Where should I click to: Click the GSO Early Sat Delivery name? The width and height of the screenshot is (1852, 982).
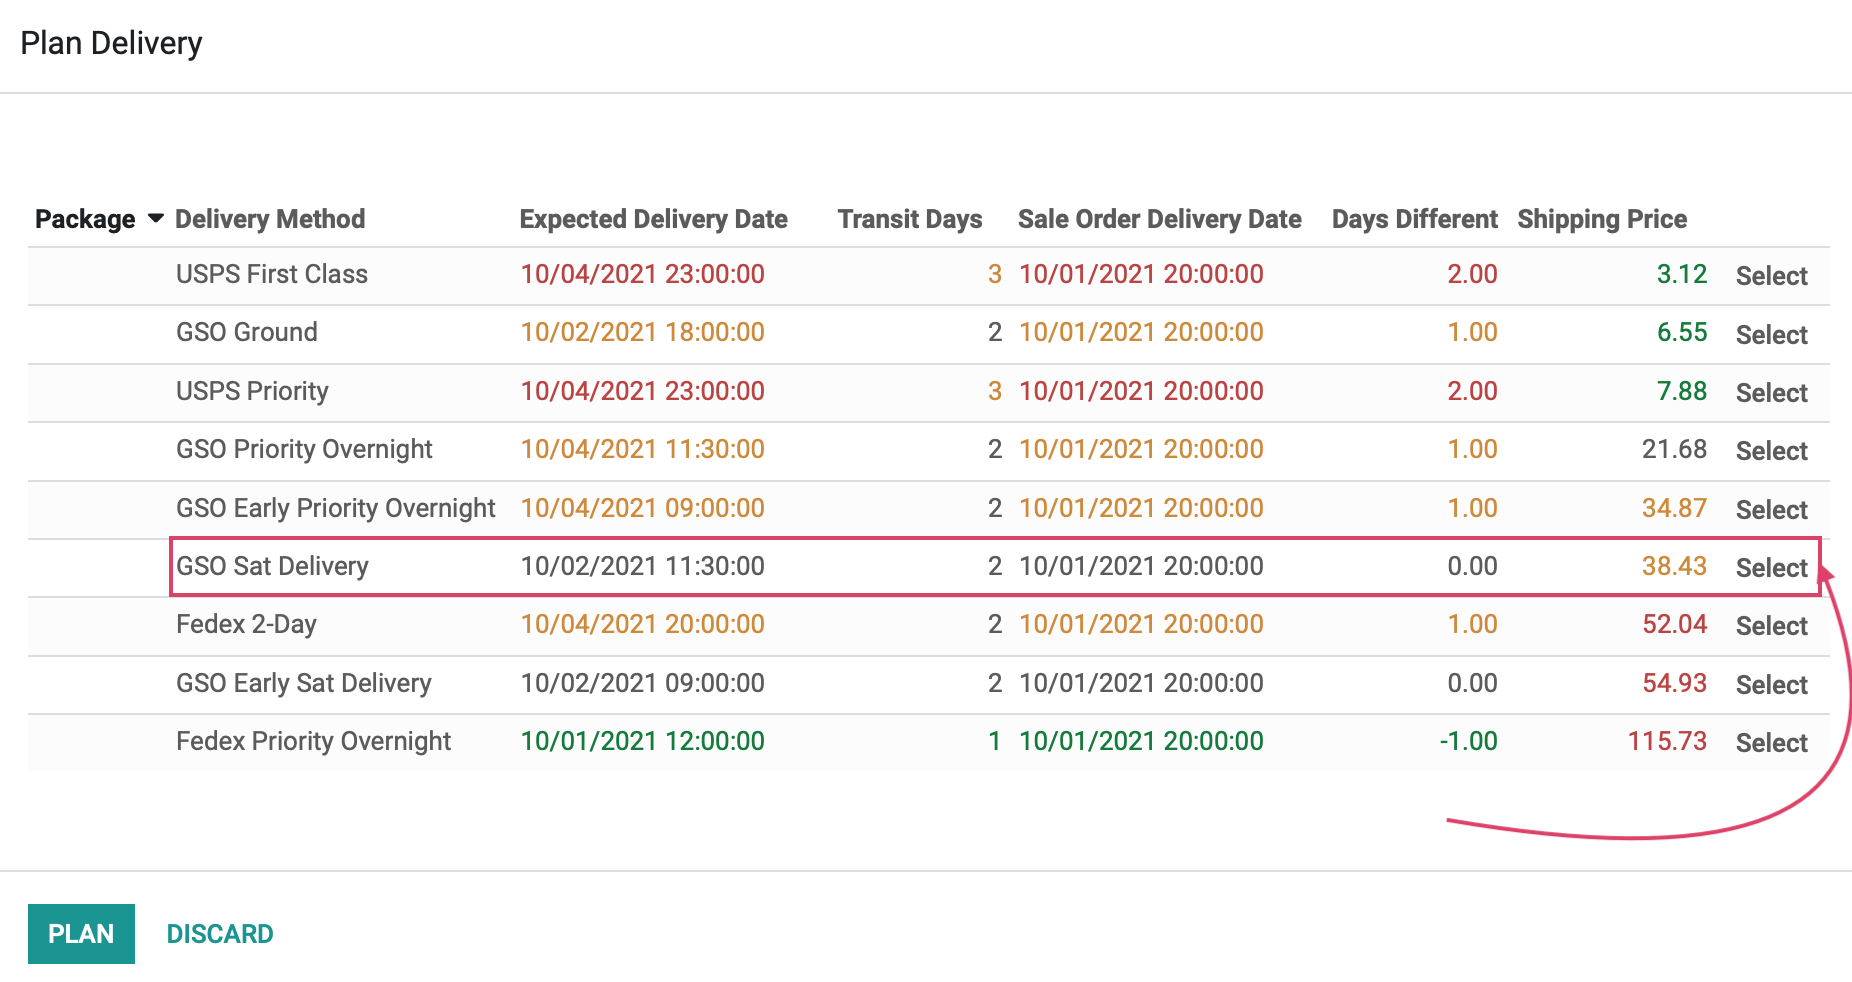[x=304, y=683]
